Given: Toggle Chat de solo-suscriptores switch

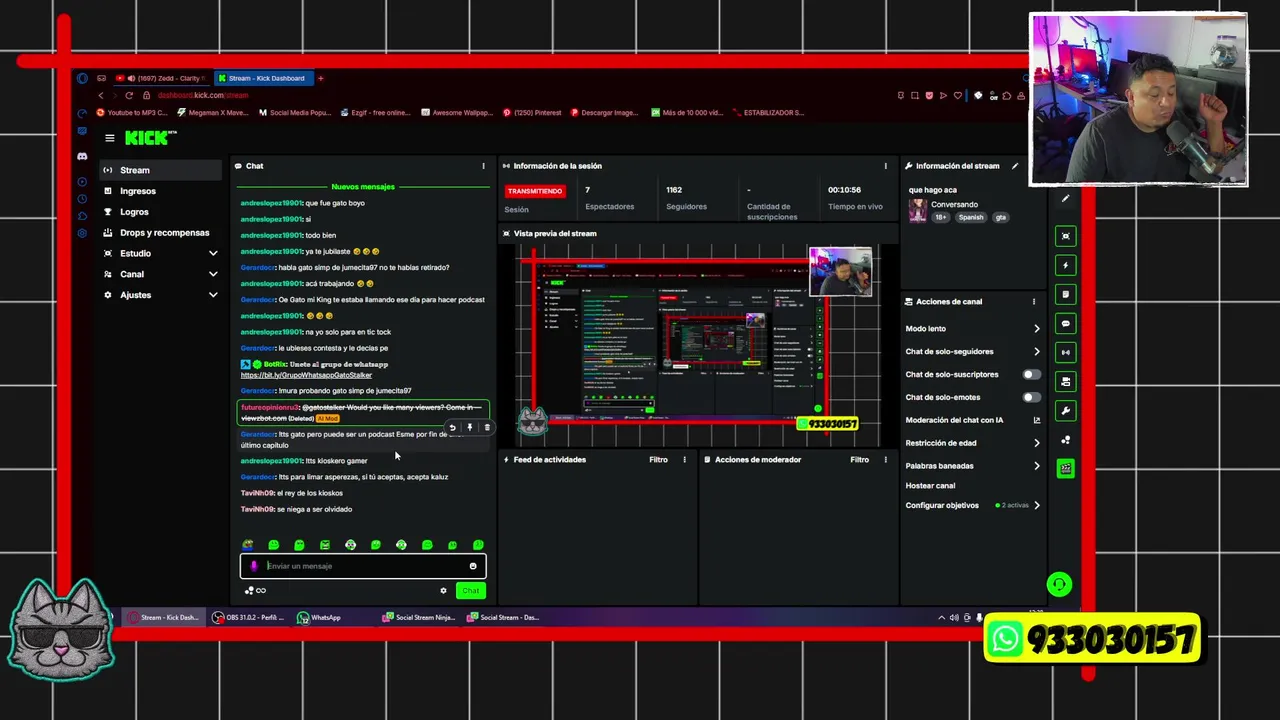Looking at the screenshot, I should (1031, 374).
